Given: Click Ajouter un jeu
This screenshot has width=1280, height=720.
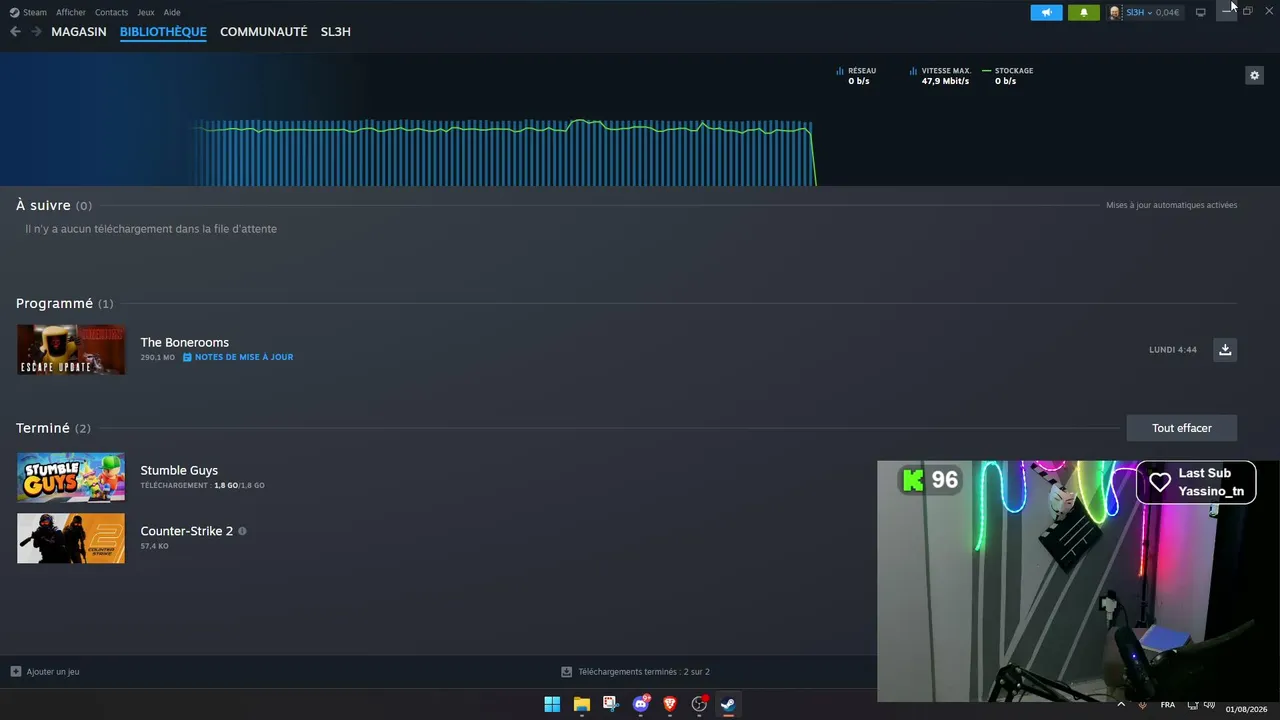Looking at the screenshot, I should [x=53, y=672].
